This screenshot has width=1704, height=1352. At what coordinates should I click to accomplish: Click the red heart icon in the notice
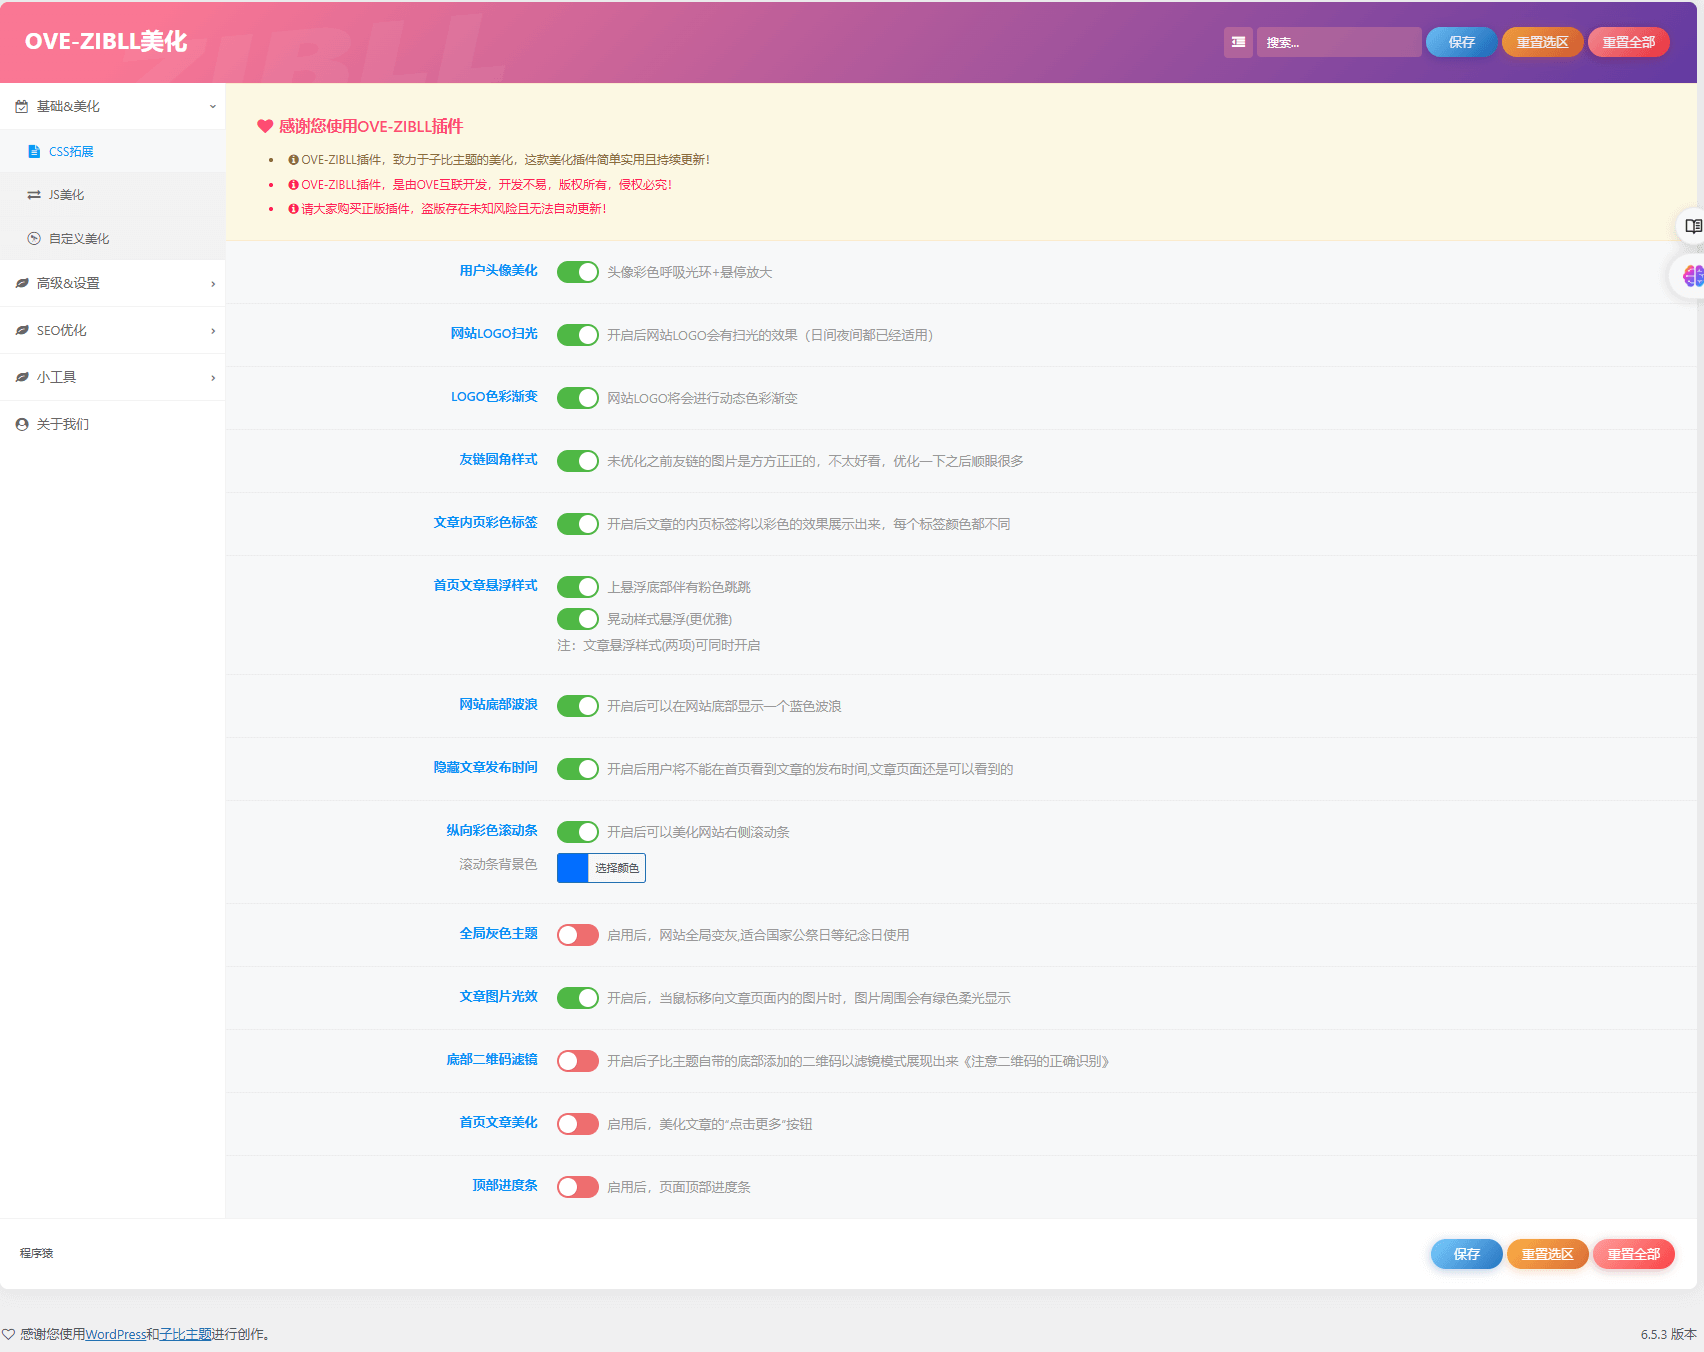pos(265,126)
